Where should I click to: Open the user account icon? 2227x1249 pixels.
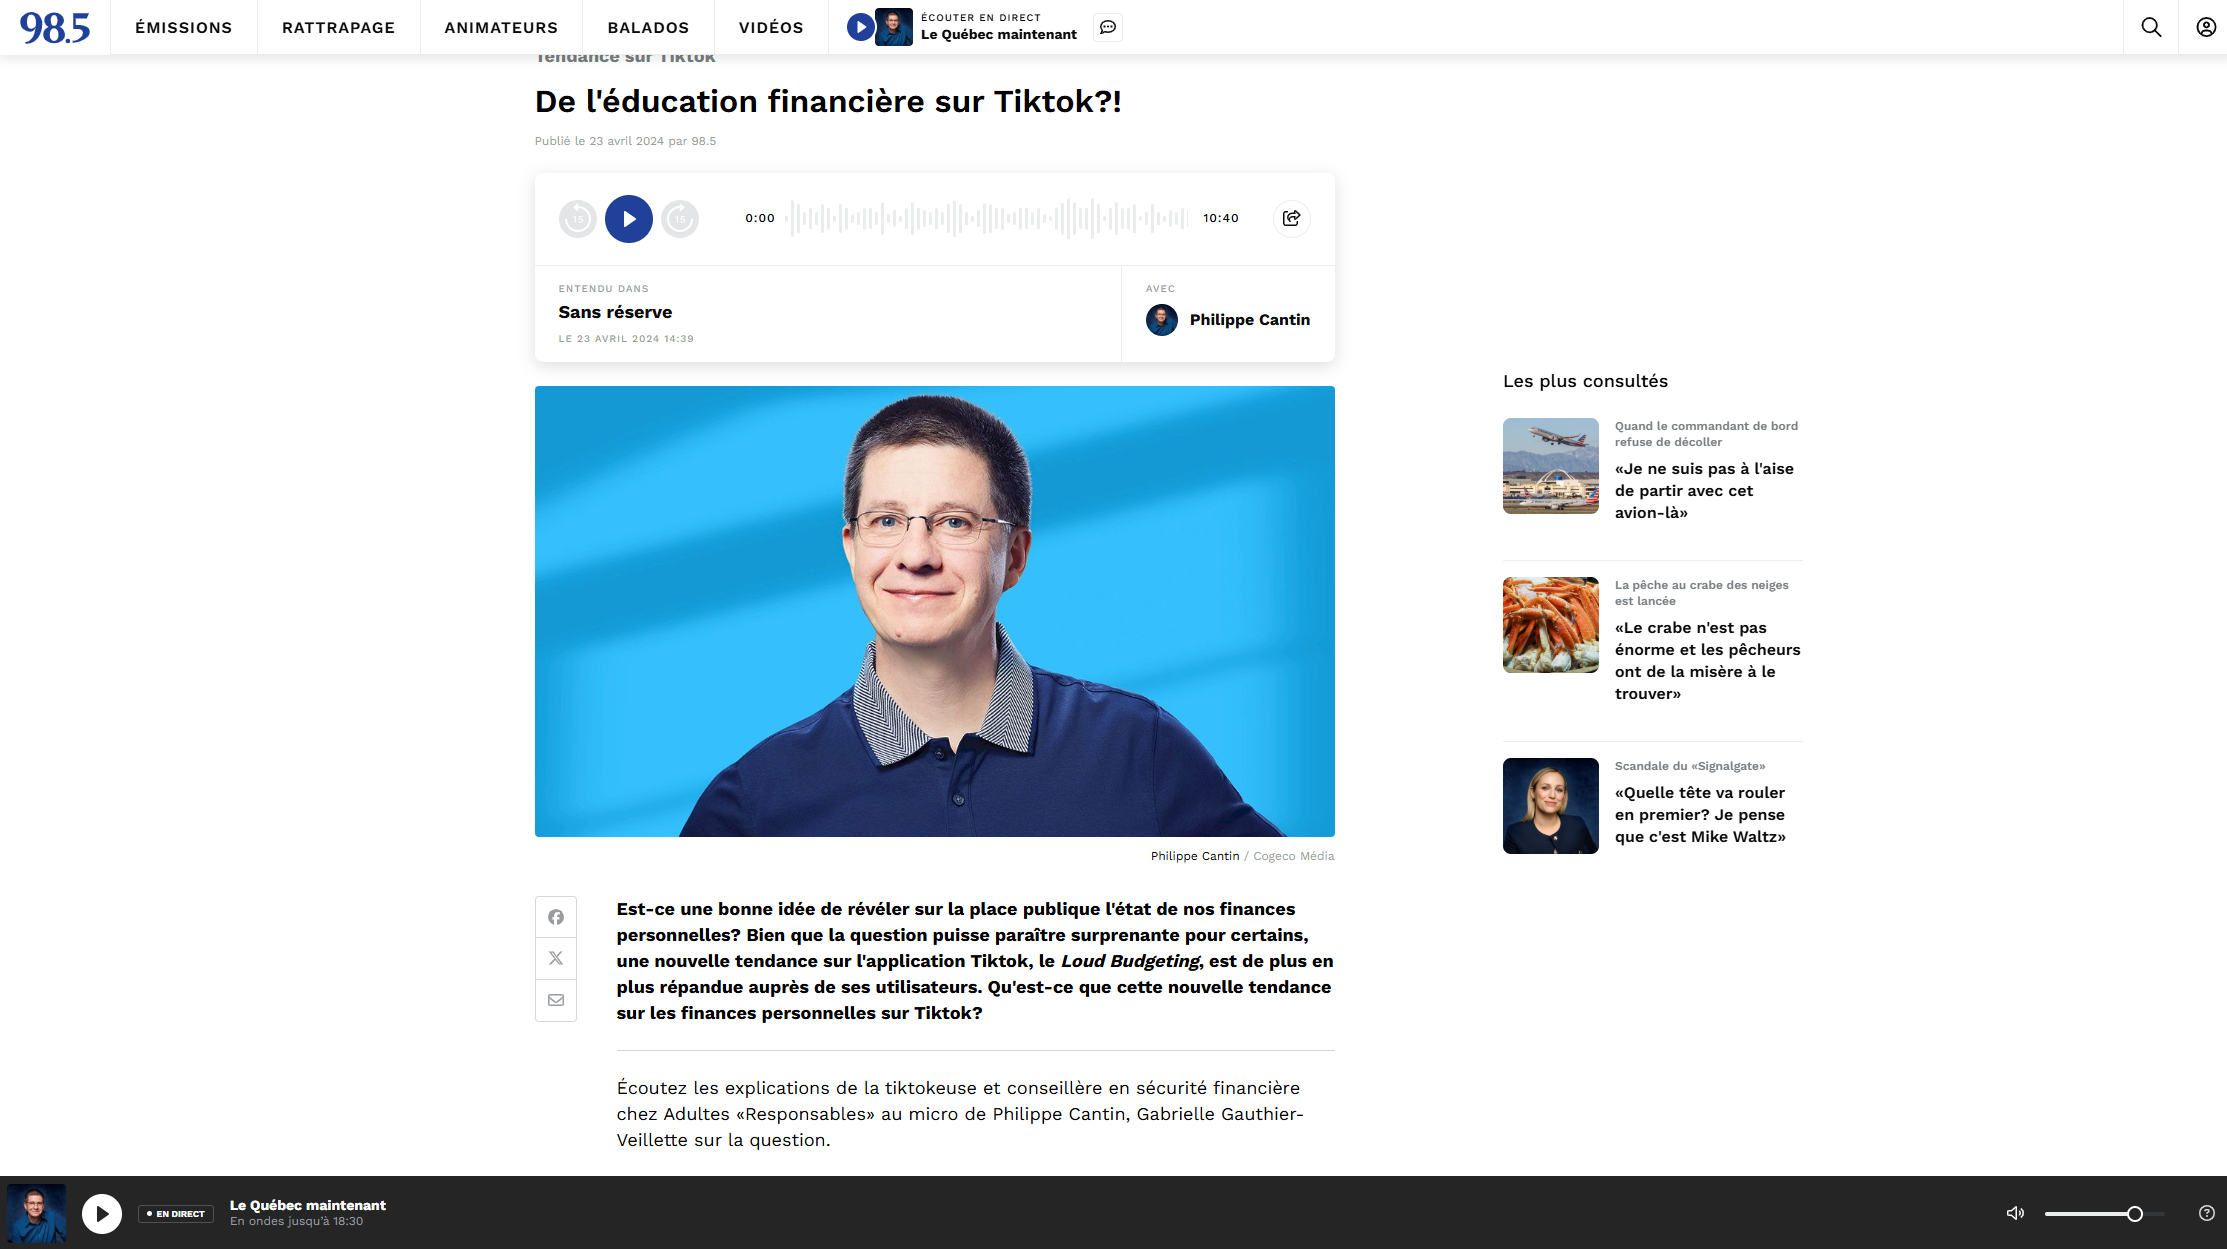[2205, 27]
